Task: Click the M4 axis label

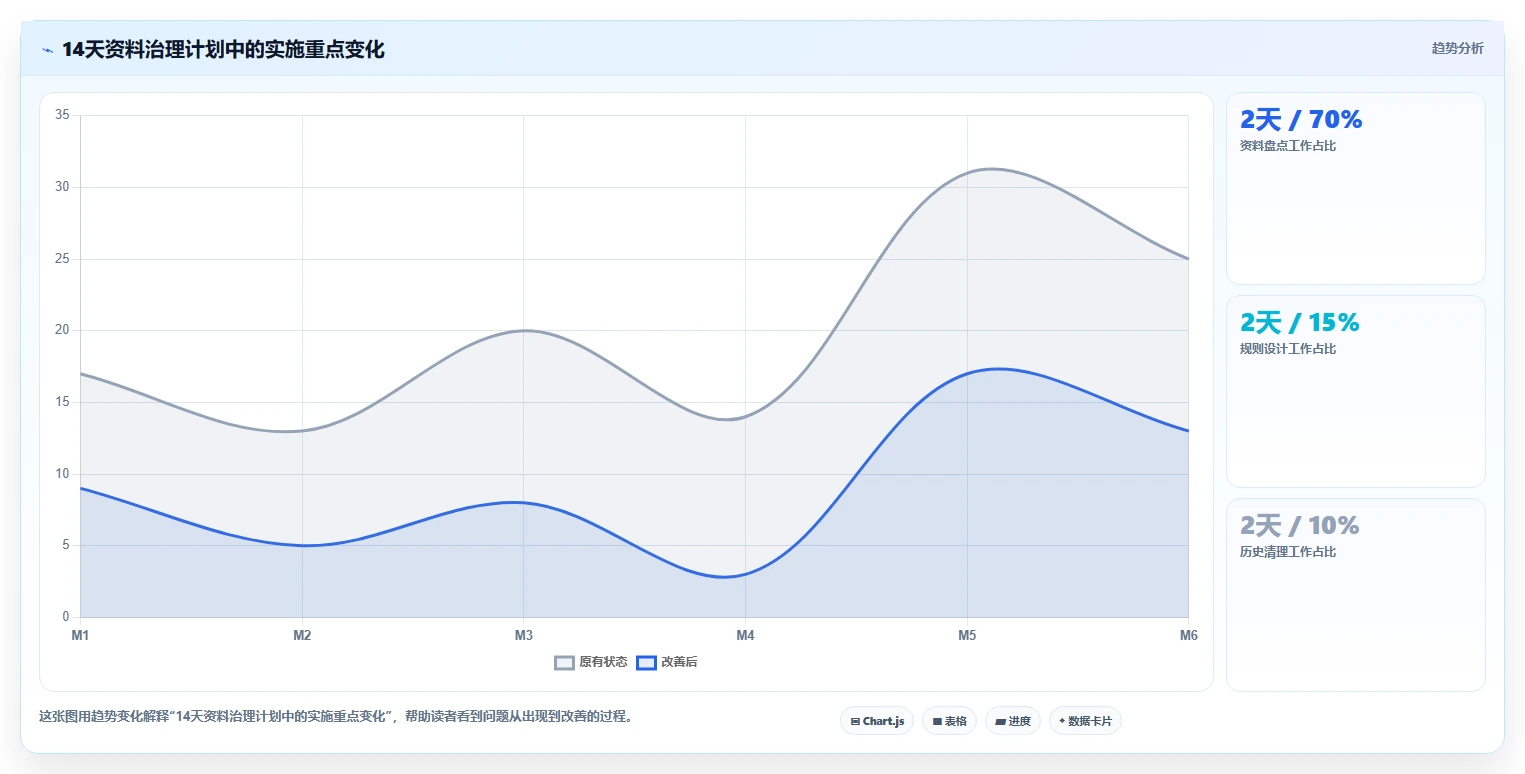Action: [745, 635]
